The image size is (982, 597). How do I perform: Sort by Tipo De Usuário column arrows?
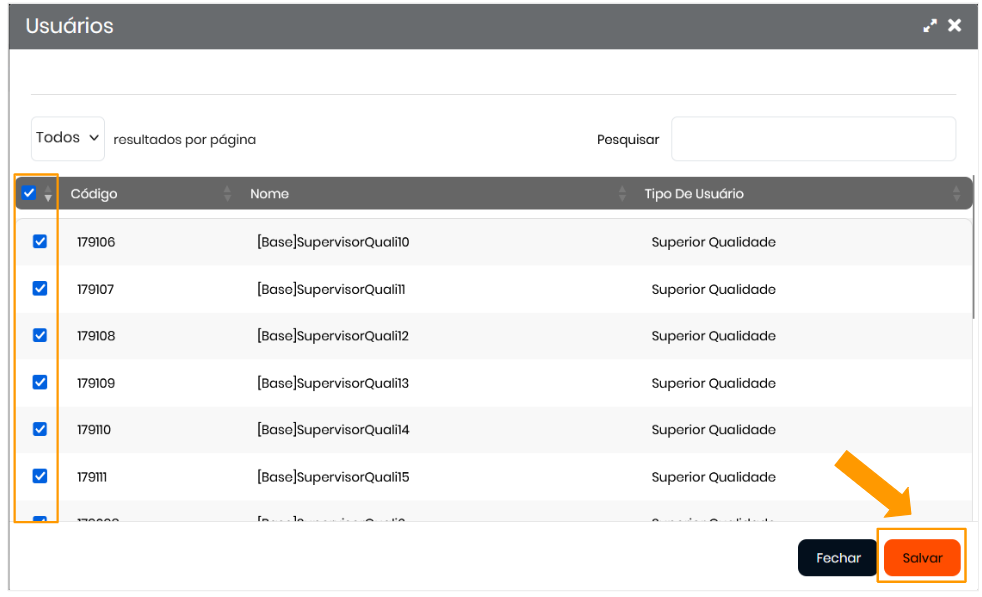pyautogui.click(x=956, y=194)
